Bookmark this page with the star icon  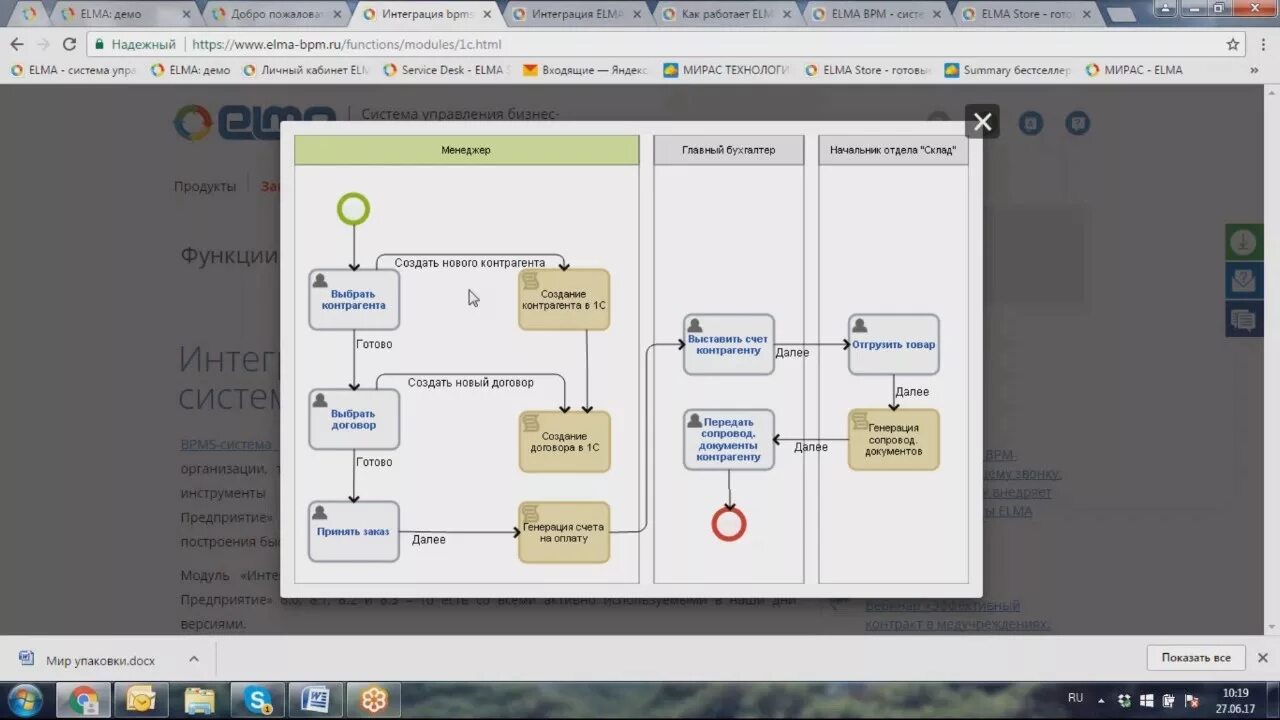pyautogui.click(x=1233, y=44)
